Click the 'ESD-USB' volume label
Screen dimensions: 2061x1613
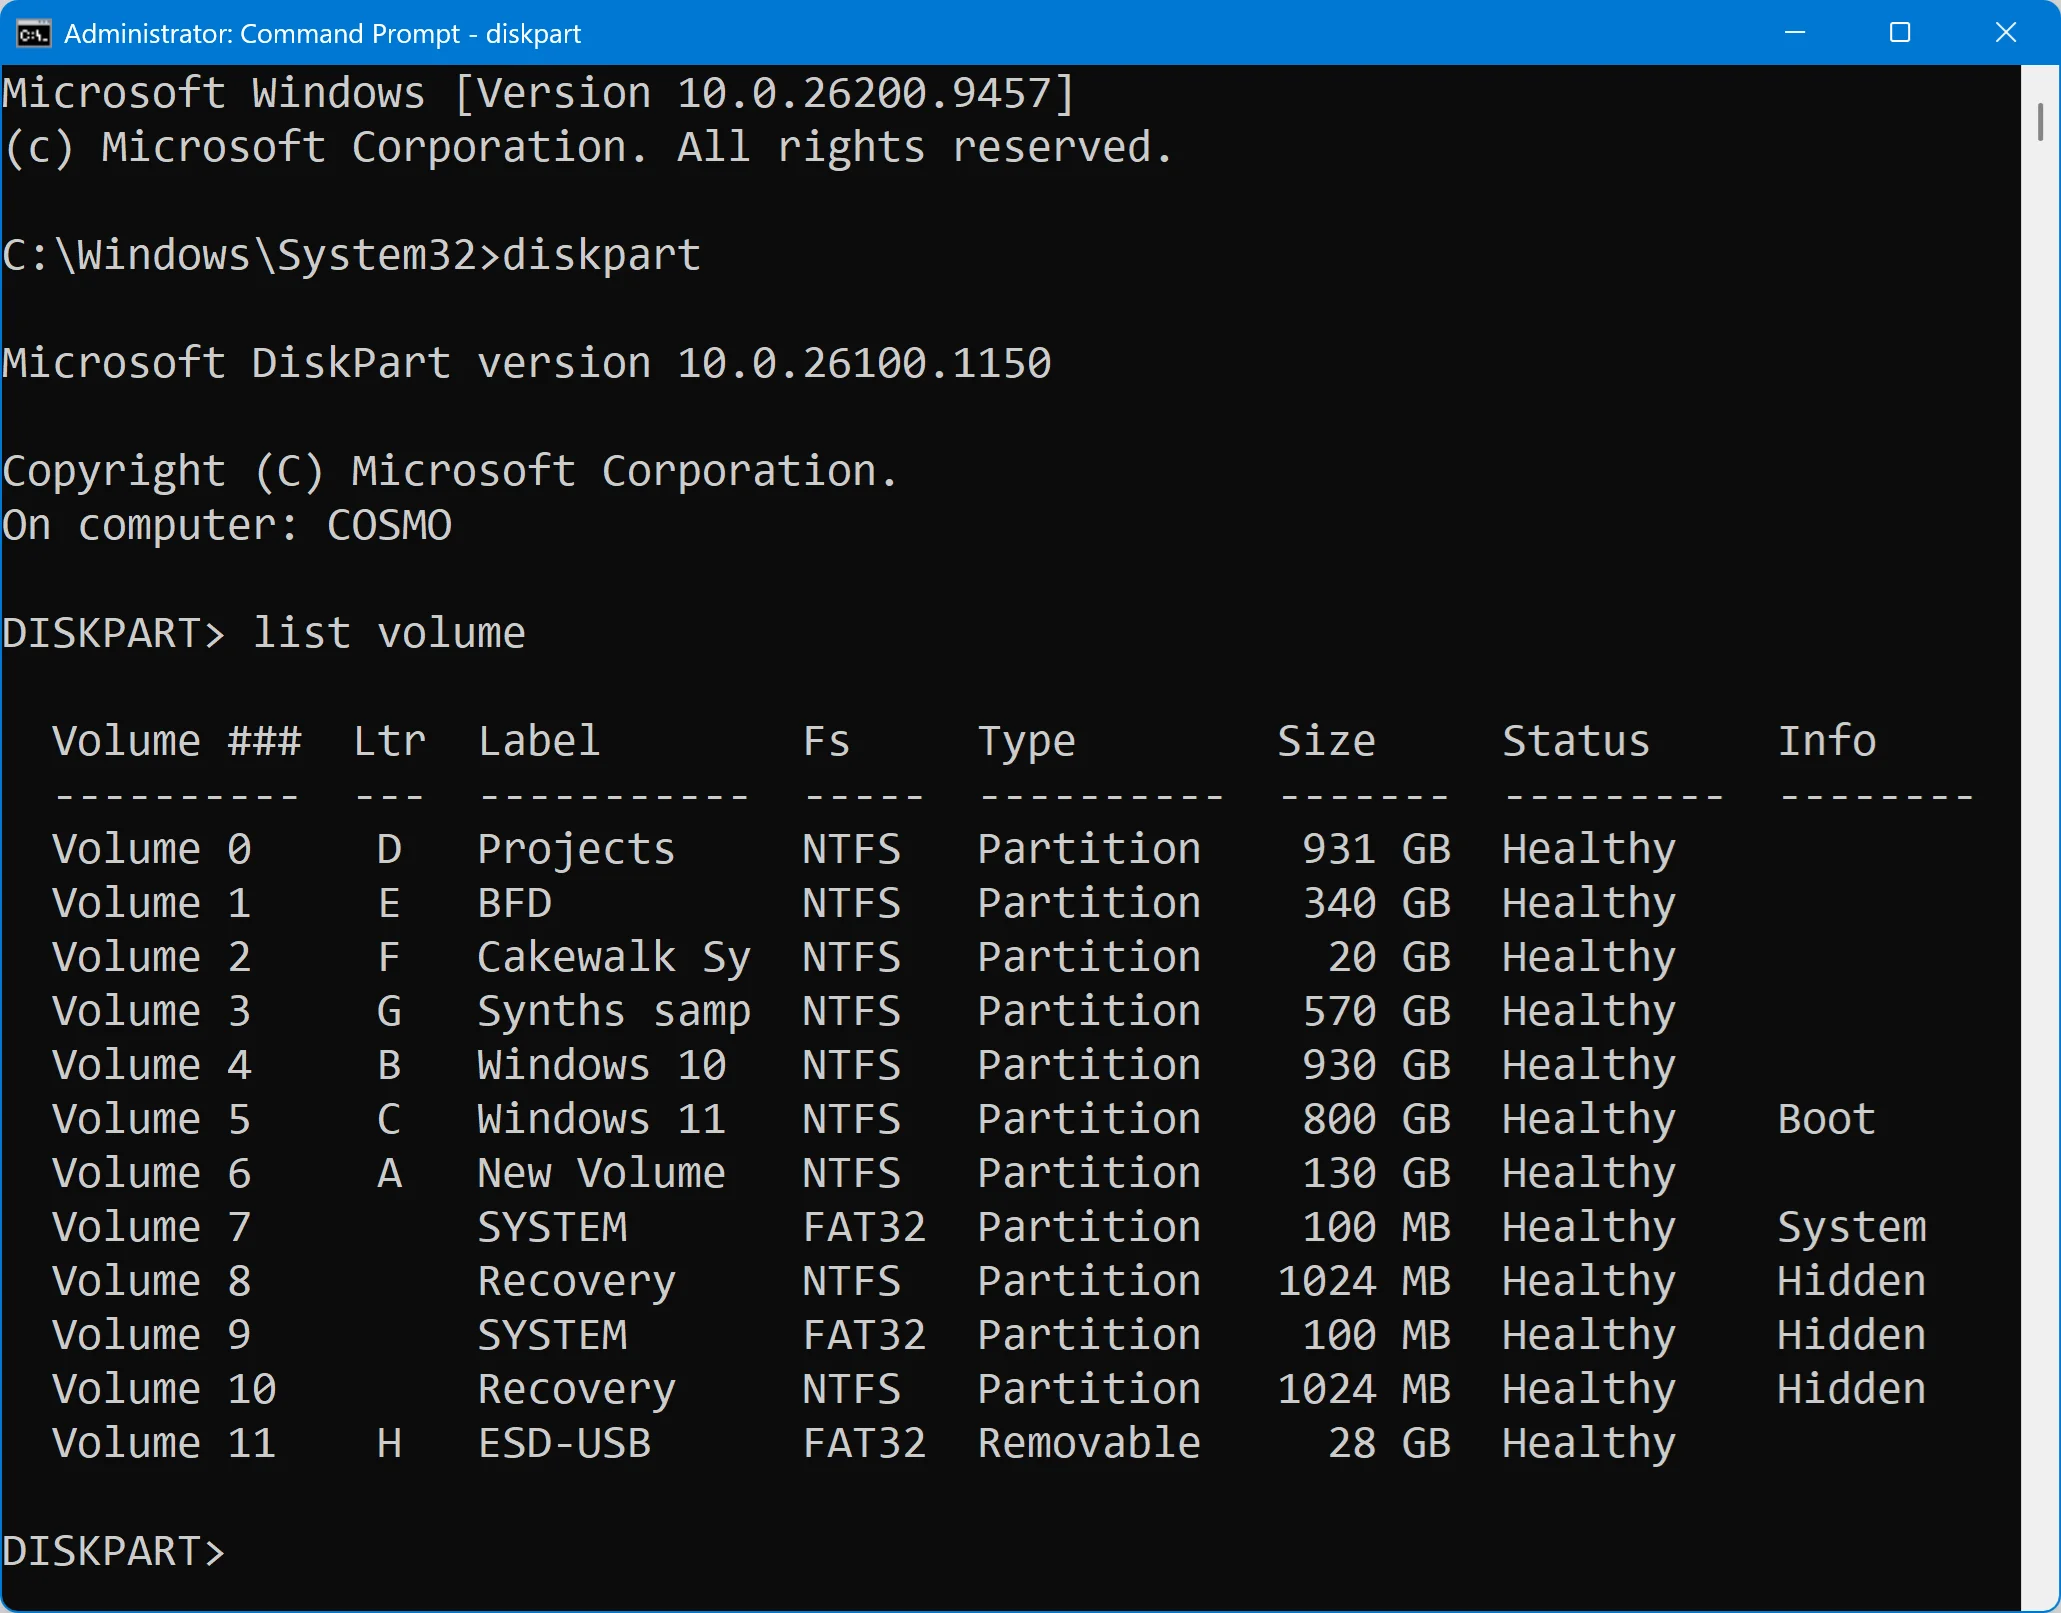(x=564, y=1443)
